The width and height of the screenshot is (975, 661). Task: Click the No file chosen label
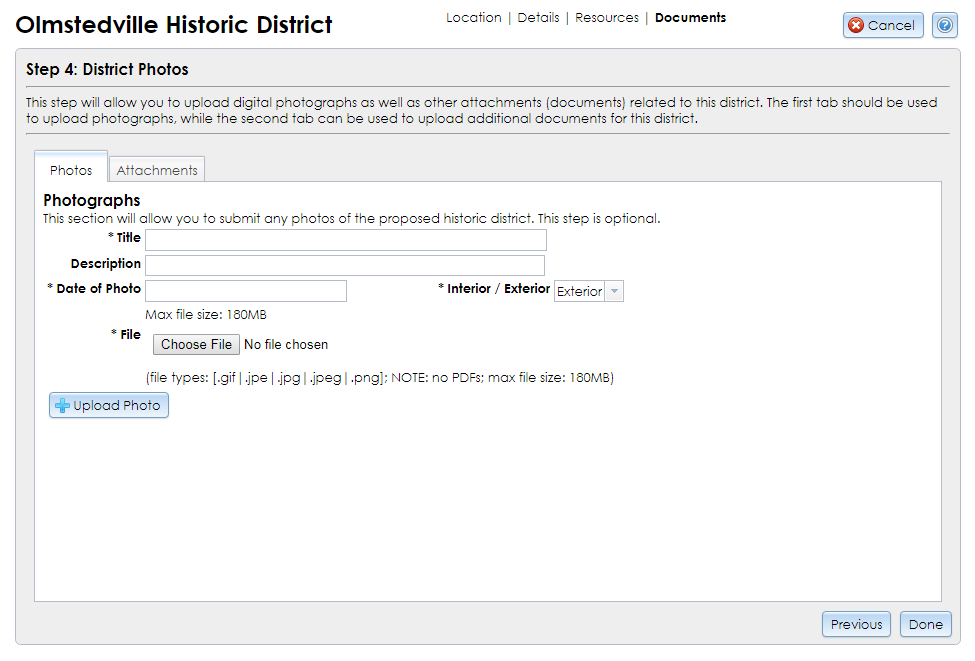click(286, 344)
